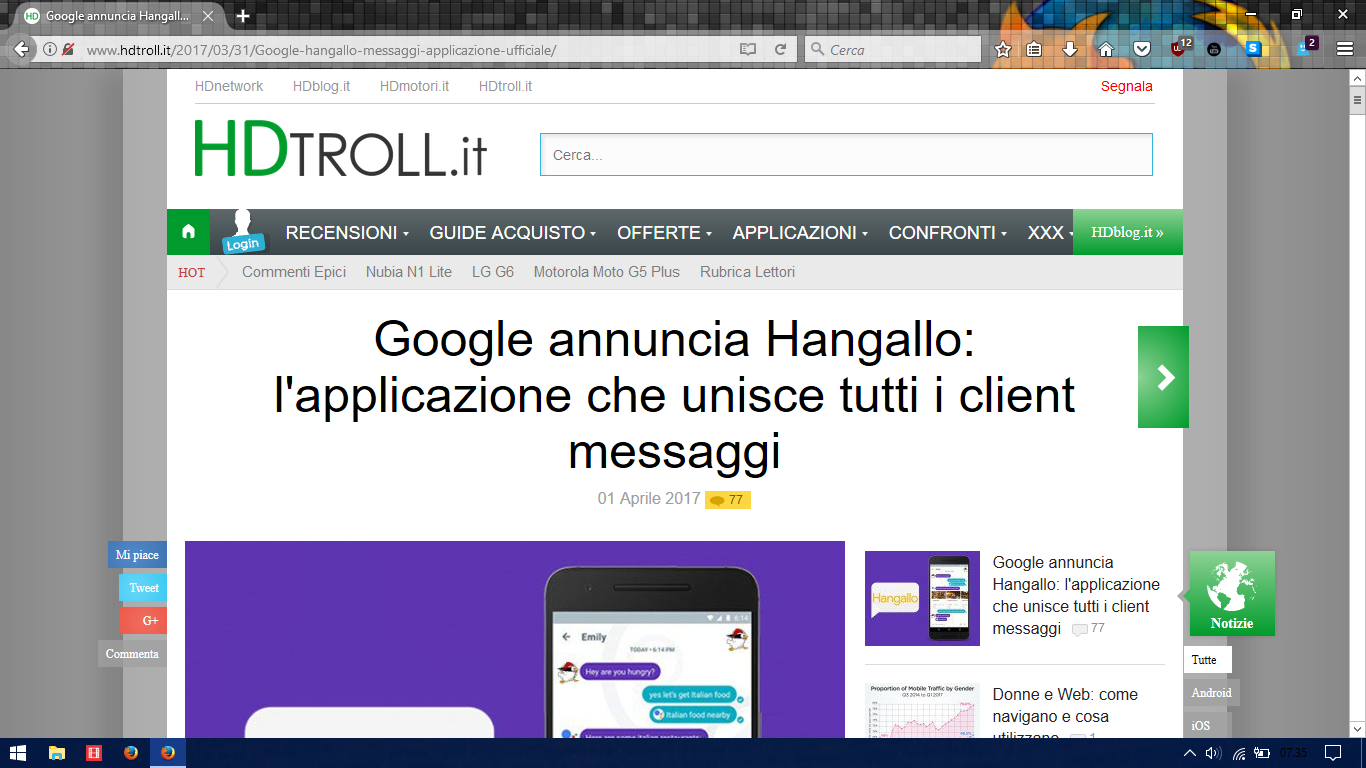Open Motorola Moto G5 Plus hot topic
The height and width of the screenshot is (768, 1366).
[x=607, y=272]
